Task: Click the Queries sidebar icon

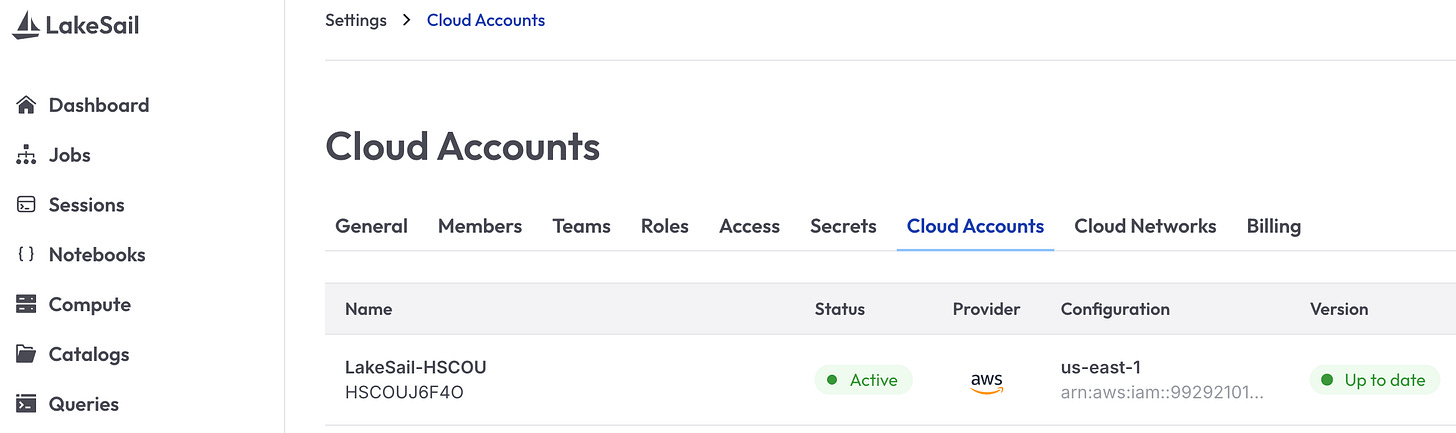Action: click(x=27, y=404)
